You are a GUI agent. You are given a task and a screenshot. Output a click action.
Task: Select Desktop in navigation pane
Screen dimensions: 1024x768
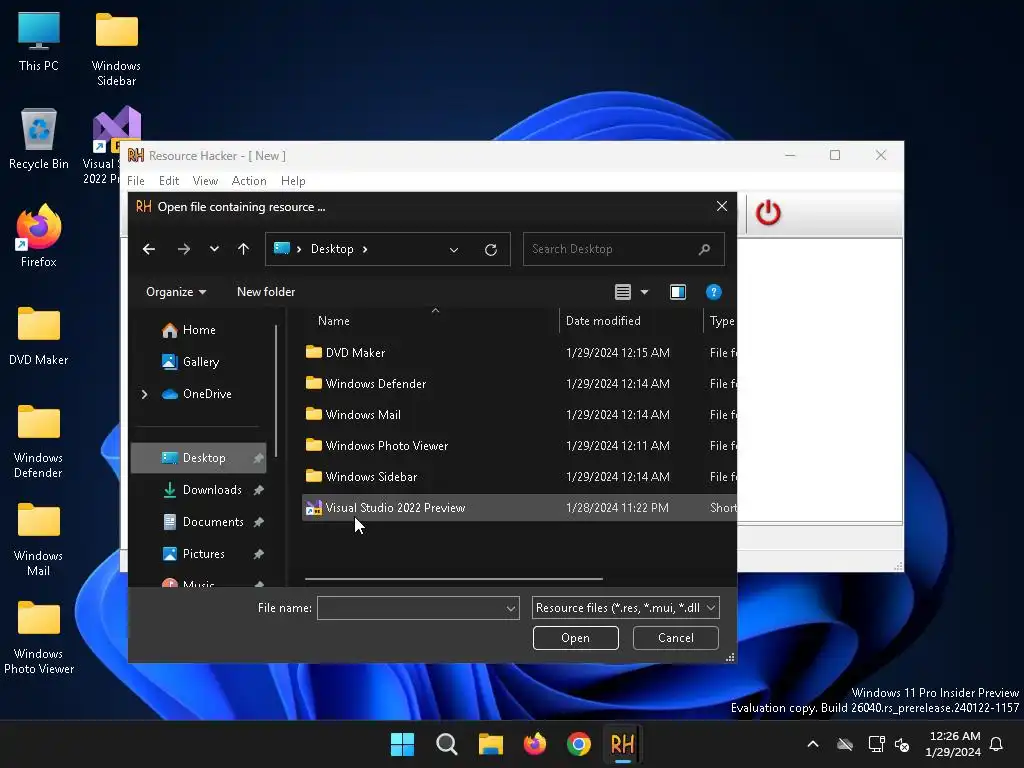[x=199, y=458]
